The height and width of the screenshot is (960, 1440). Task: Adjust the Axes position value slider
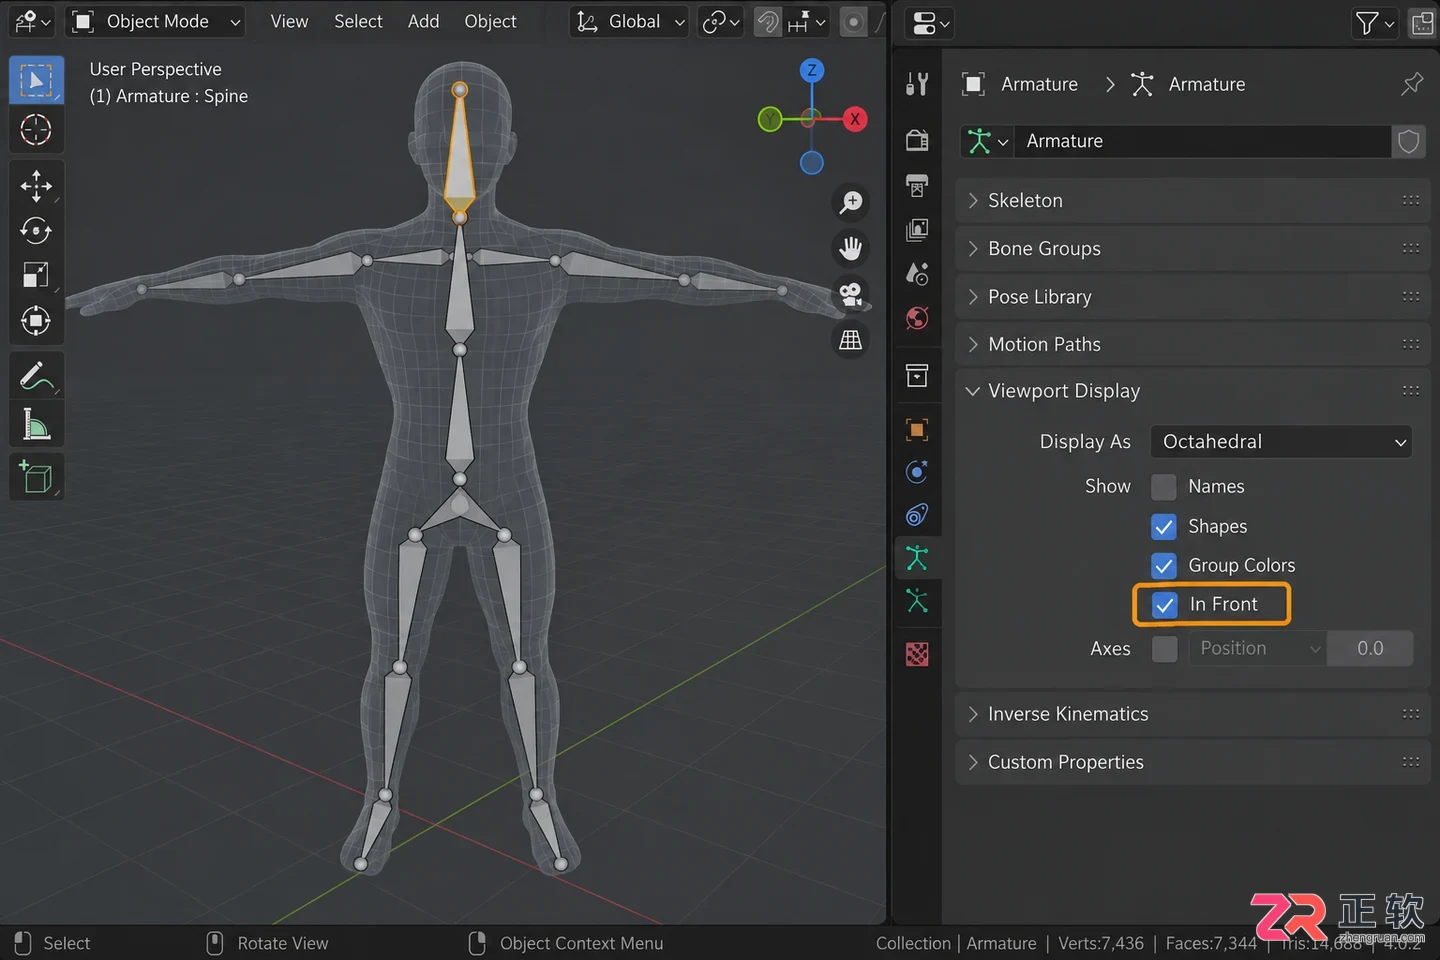coord(1370,648)
